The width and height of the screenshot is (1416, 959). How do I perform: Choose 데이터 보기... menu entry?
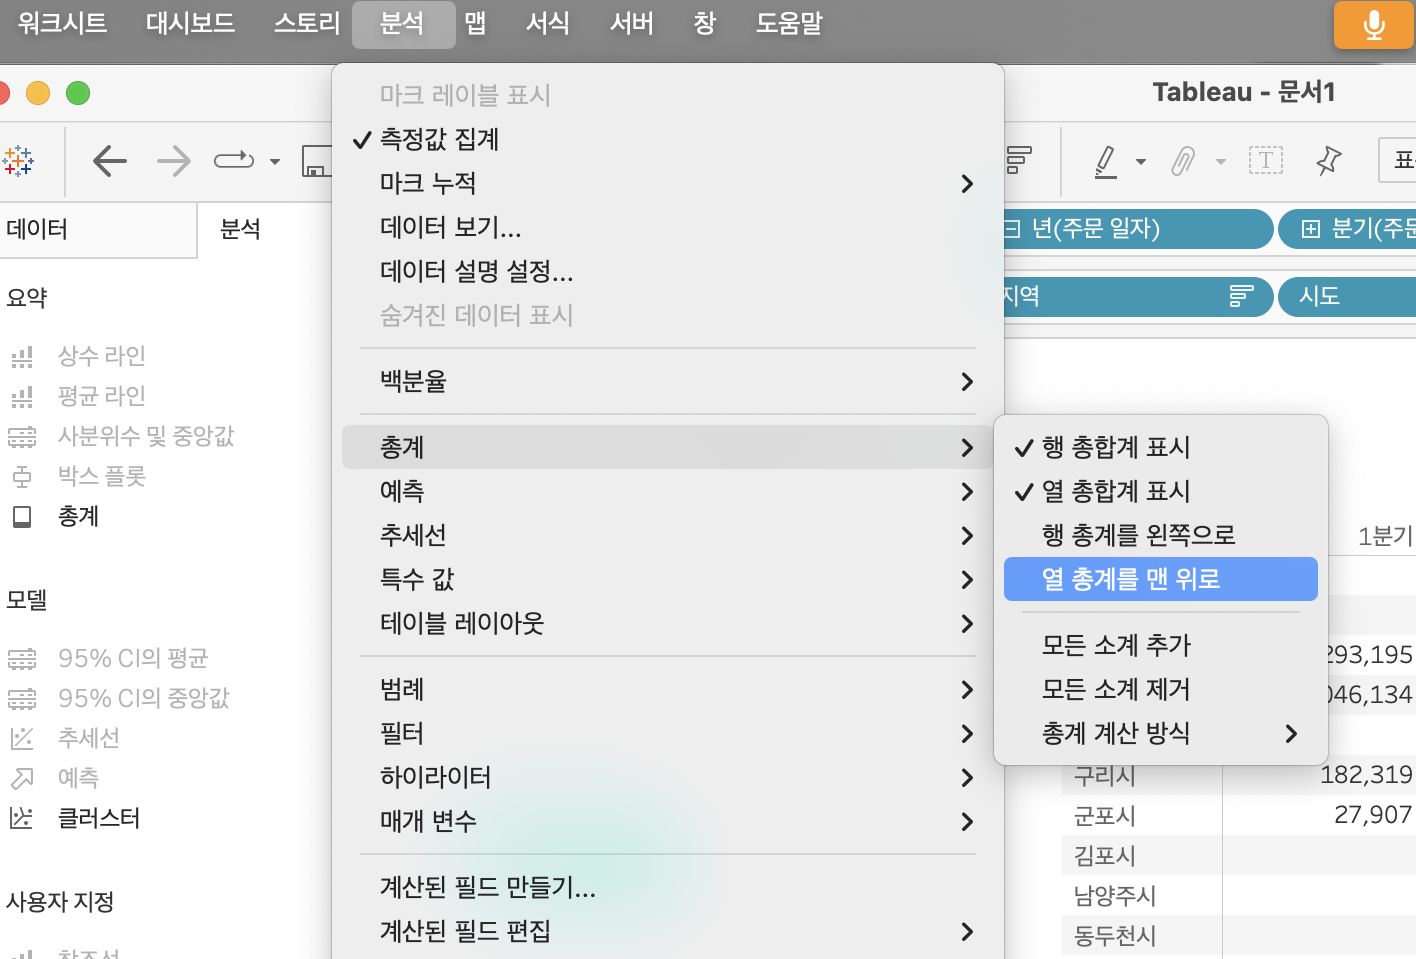(667, 227)
